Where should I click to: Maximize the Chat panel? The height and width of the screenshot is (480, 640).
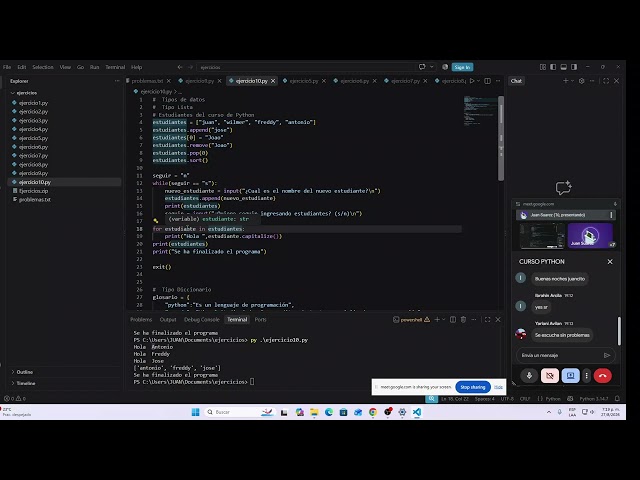point(606,81)
